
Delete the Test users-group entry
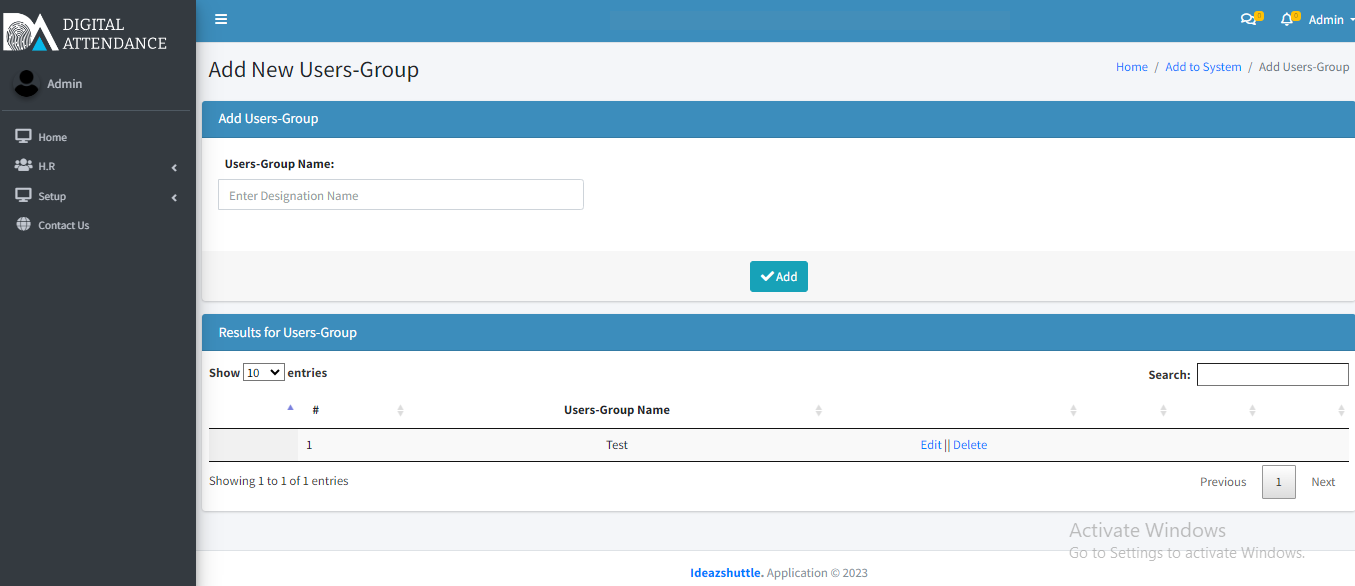point(969,444)
